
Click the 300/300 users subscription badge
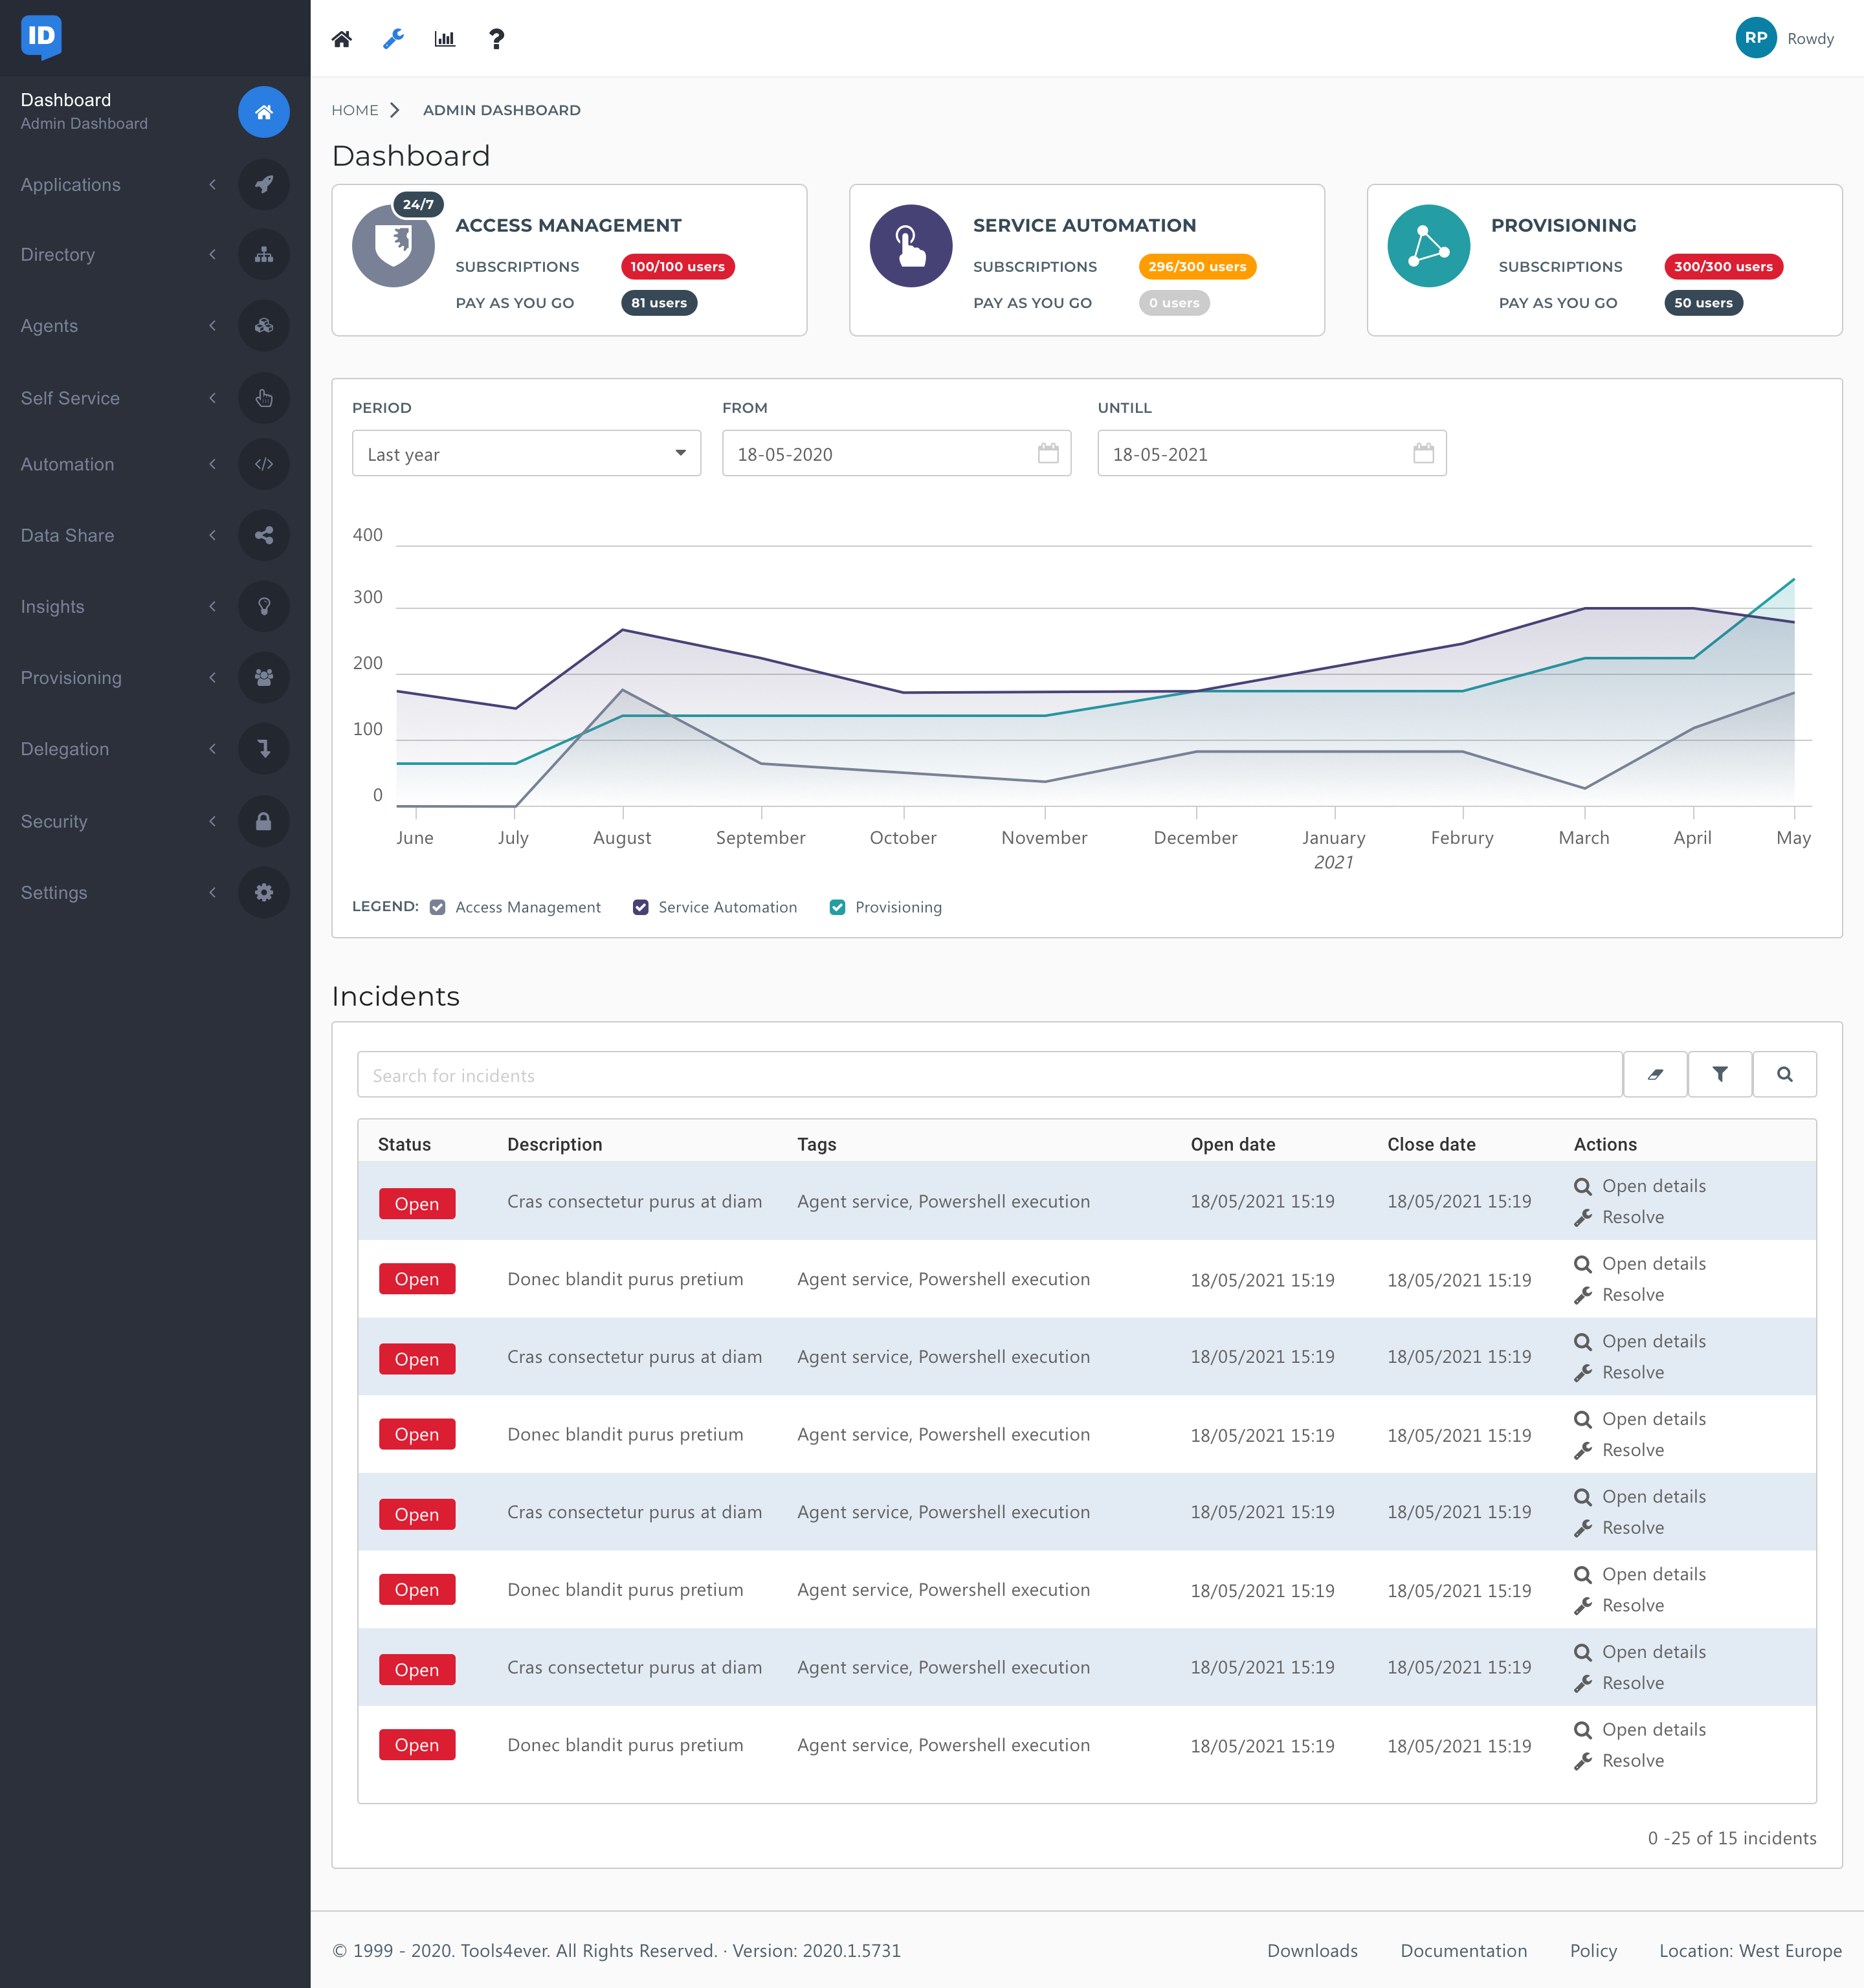(1723, 267)
